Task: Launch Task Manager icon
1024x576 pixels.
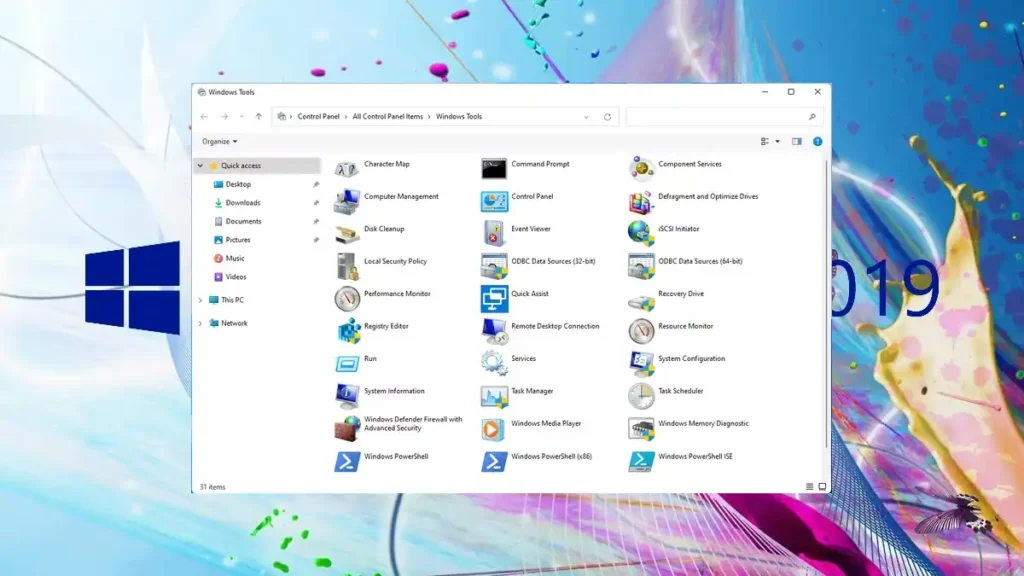Action: [x=494, y=396]
